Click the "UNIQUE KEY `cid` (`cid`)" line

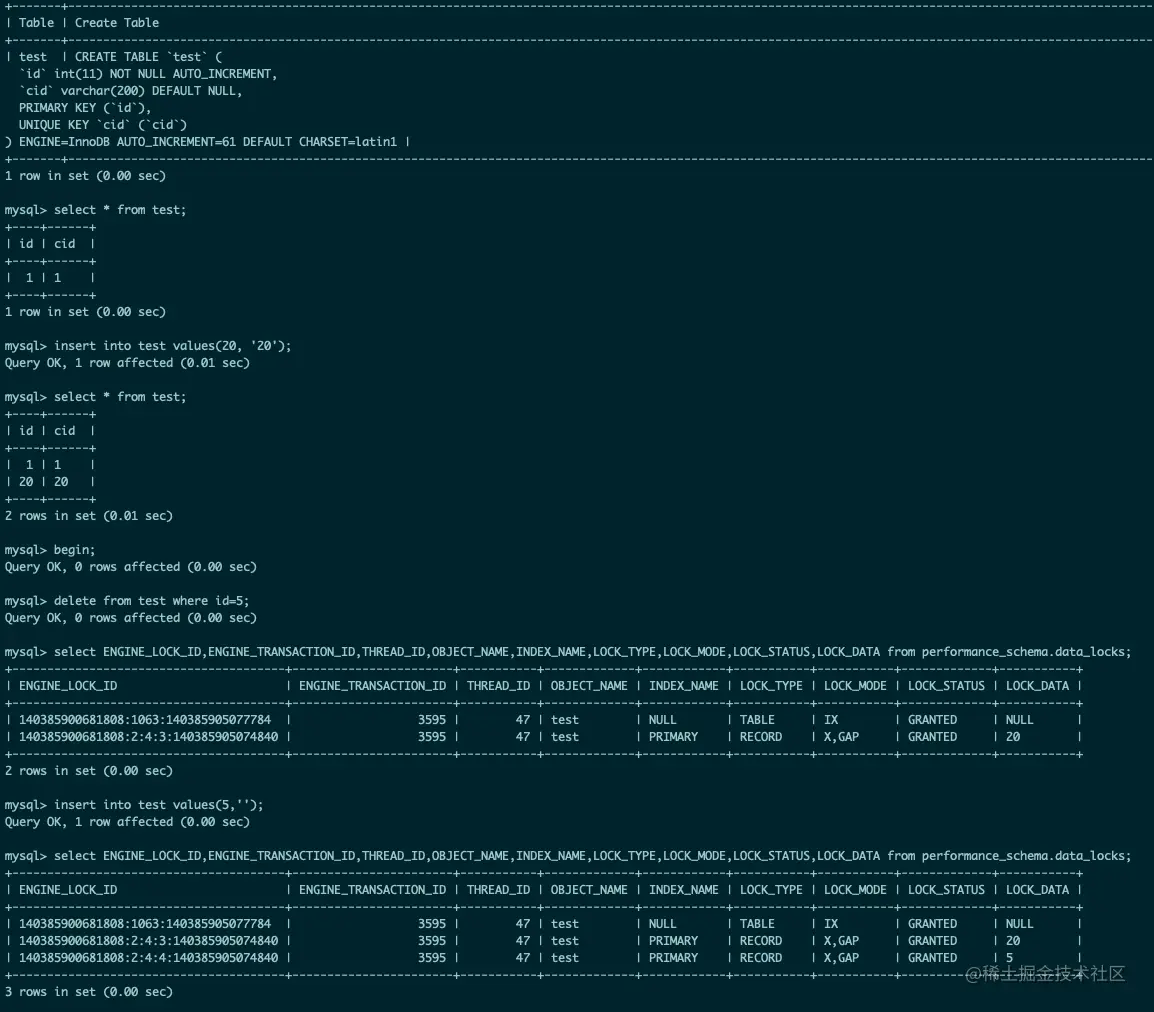coord(103,124)
